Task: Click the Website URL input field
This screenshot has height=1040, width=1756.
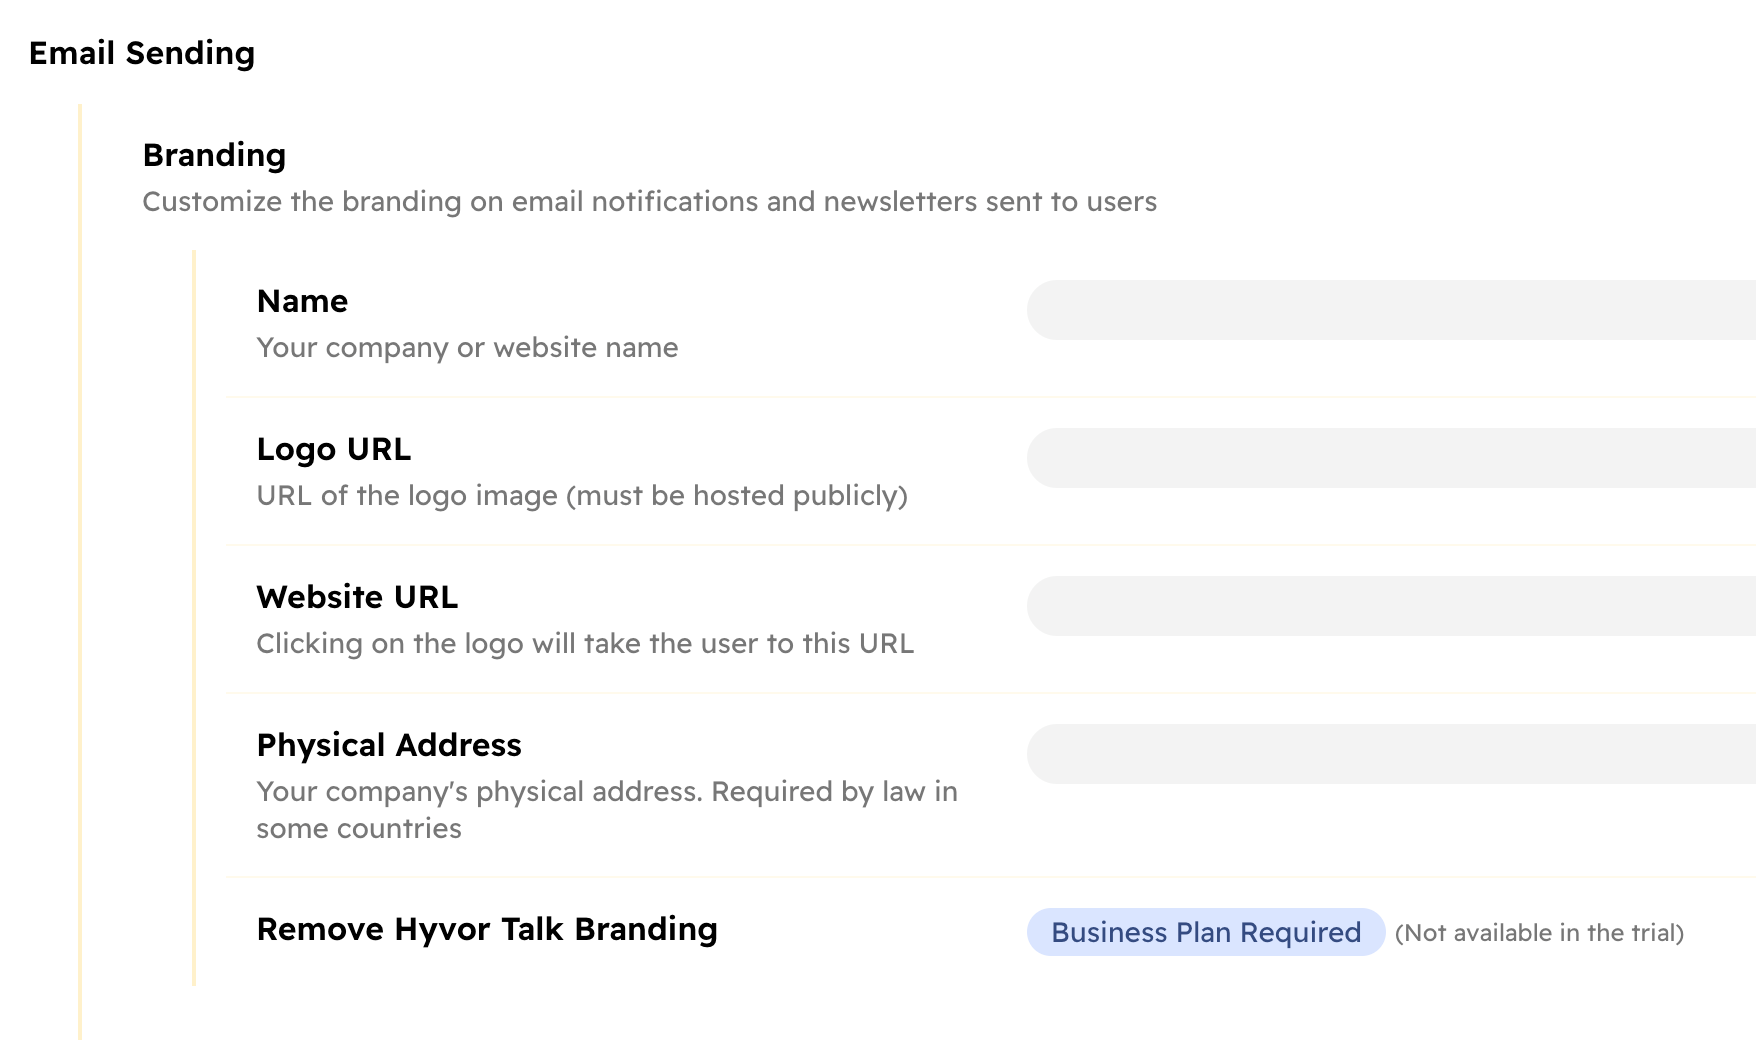Action: click(x=1390, y=605)
